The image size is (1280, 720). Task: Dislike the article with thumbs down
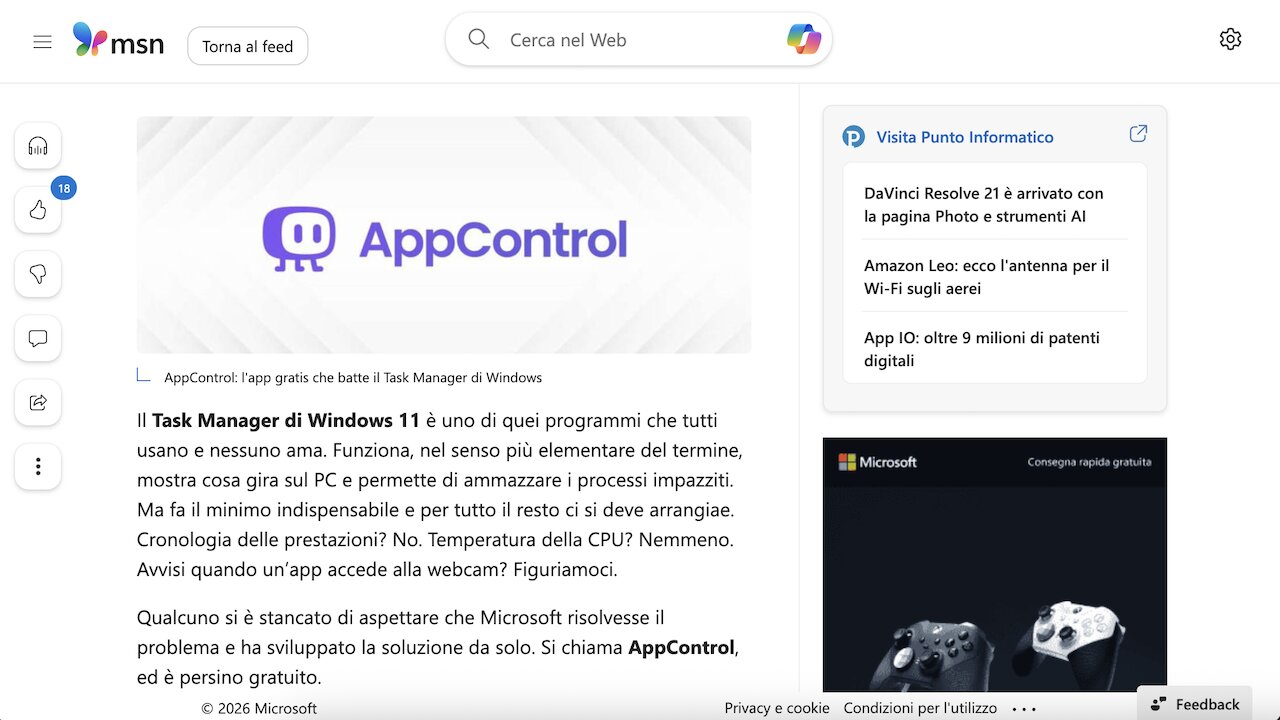pyautogui.click(x=38, y=274)
